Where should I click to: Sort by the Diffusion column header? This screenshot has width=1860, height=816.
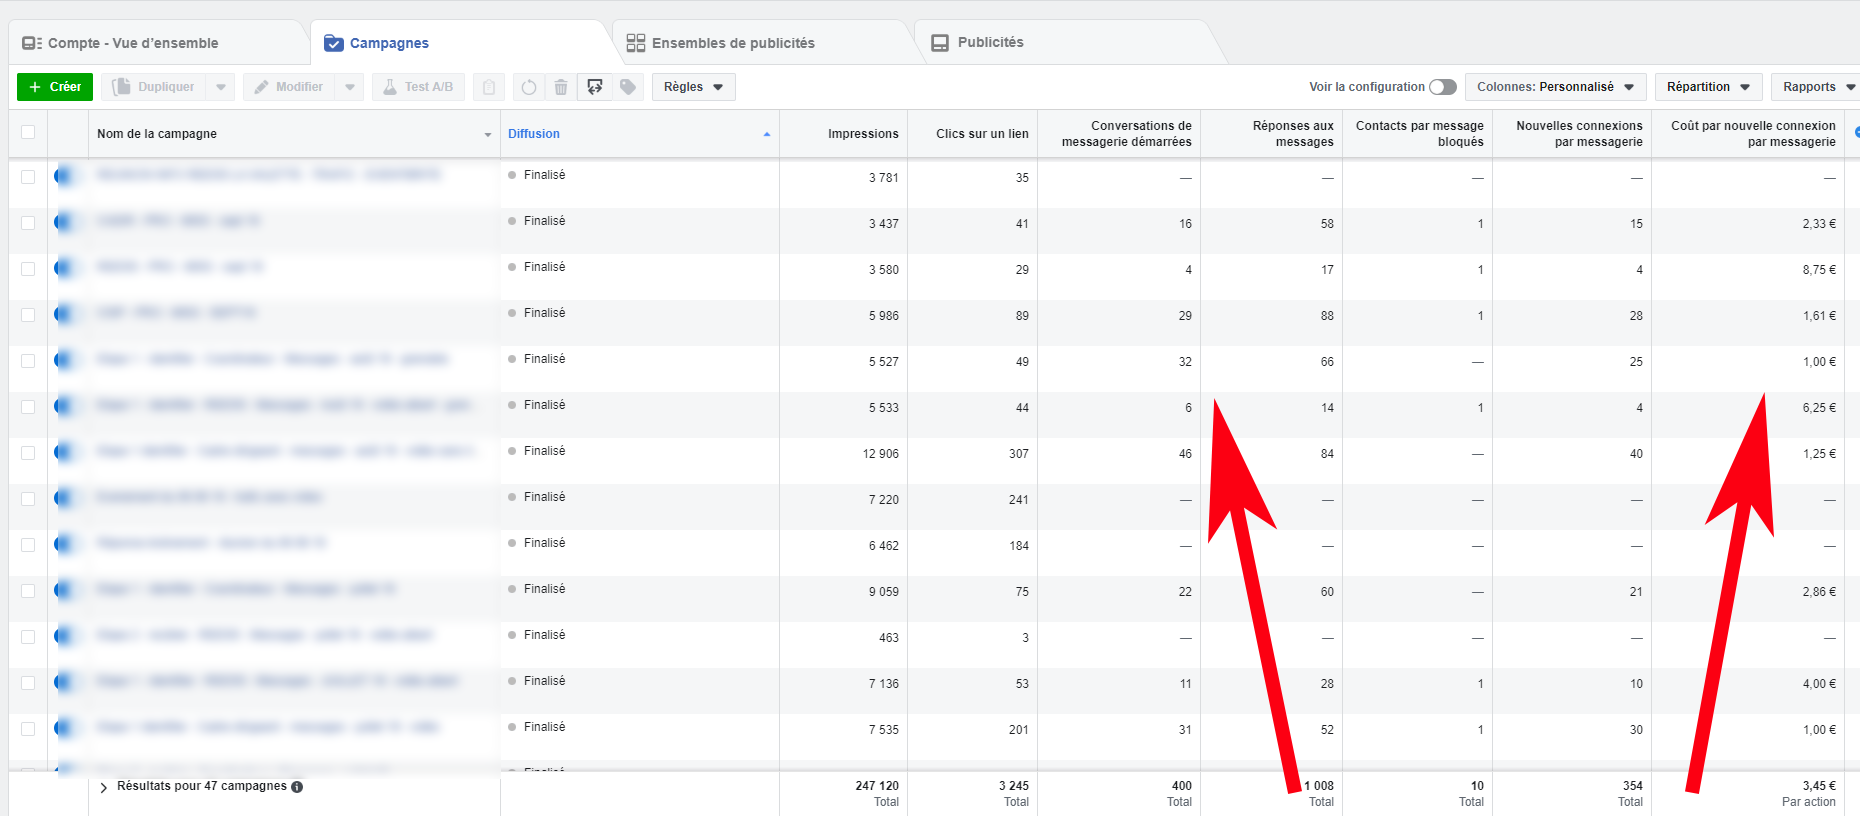pos(534,134)
